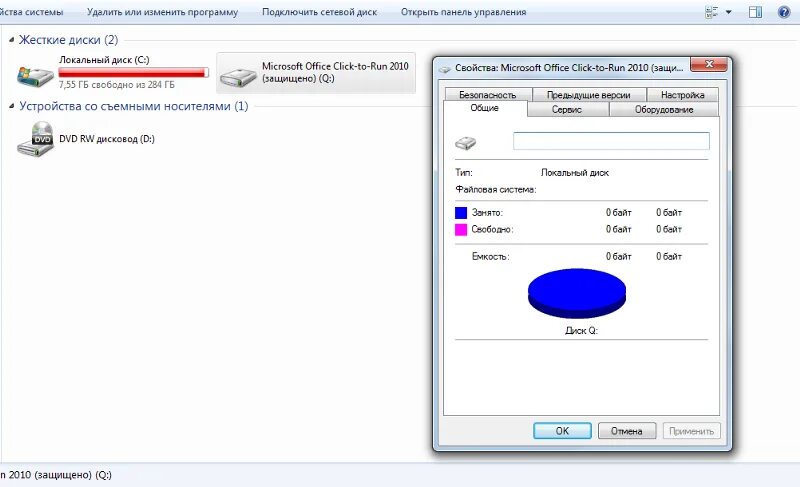
Task: Click the Файловая система label
Action: 496,190
